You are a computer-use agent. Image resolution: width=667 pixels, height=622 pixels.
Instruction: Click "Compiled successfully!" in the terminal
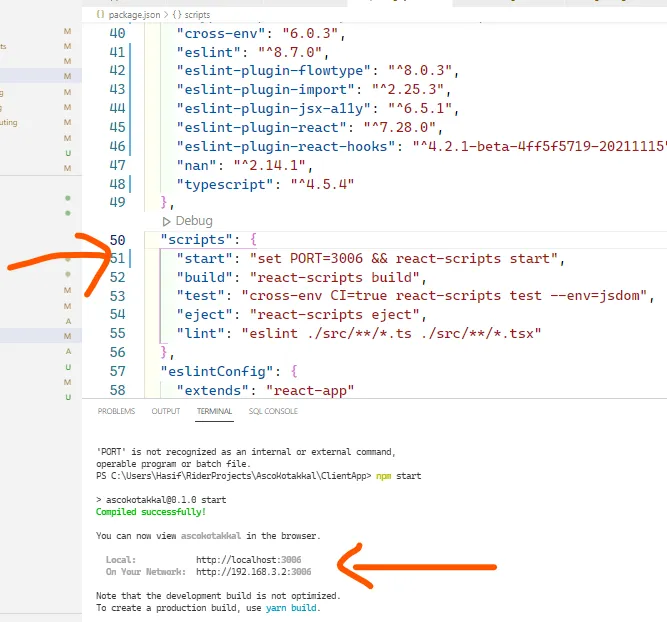click(151, 512)
